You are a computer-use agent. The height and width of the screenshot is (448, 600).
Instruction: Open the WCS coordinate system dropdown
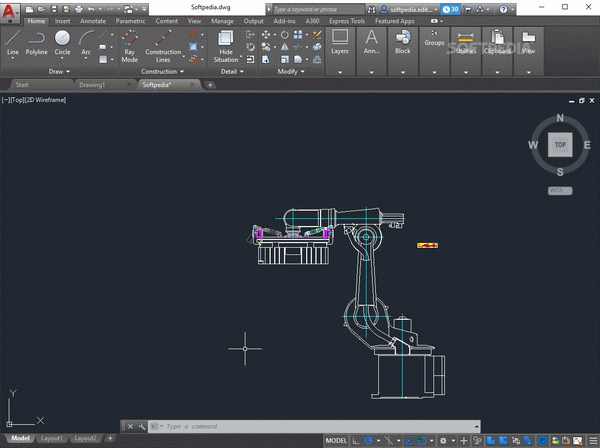tap(560, 191)
